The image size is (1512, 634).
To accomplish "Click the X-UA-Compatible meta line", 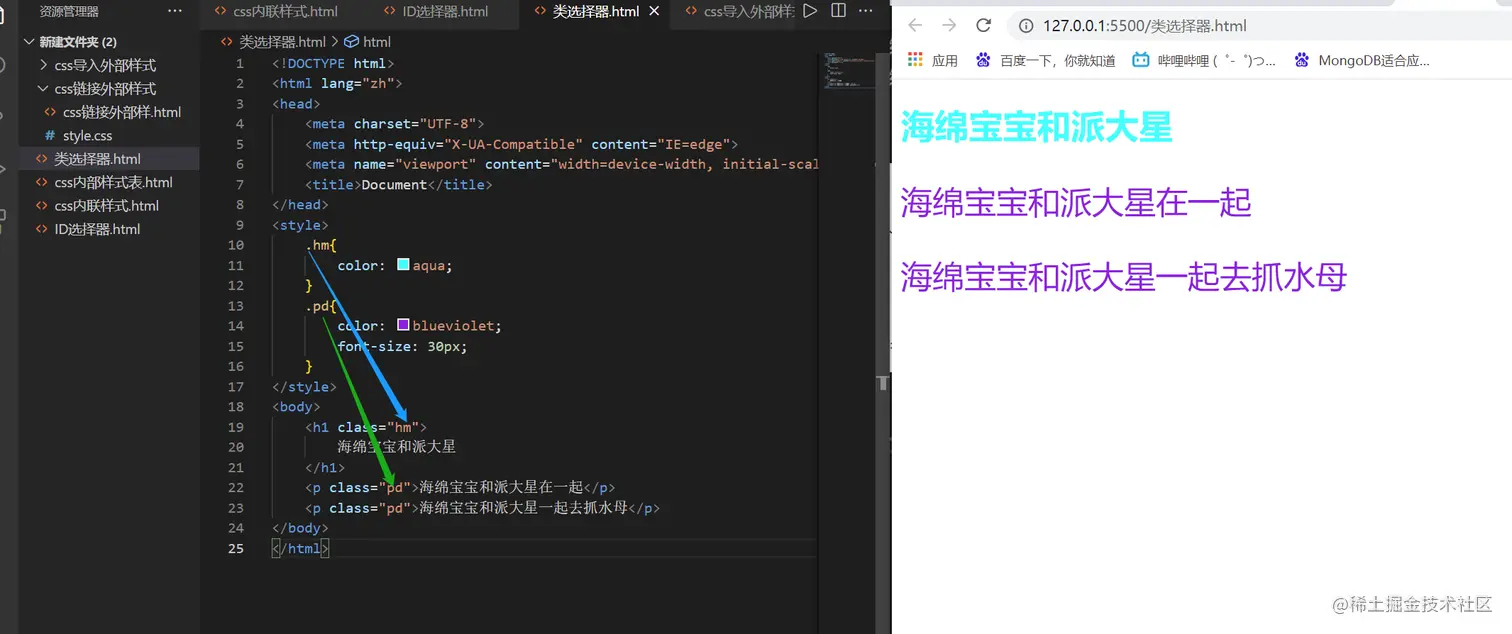I will tap(522, 144).
